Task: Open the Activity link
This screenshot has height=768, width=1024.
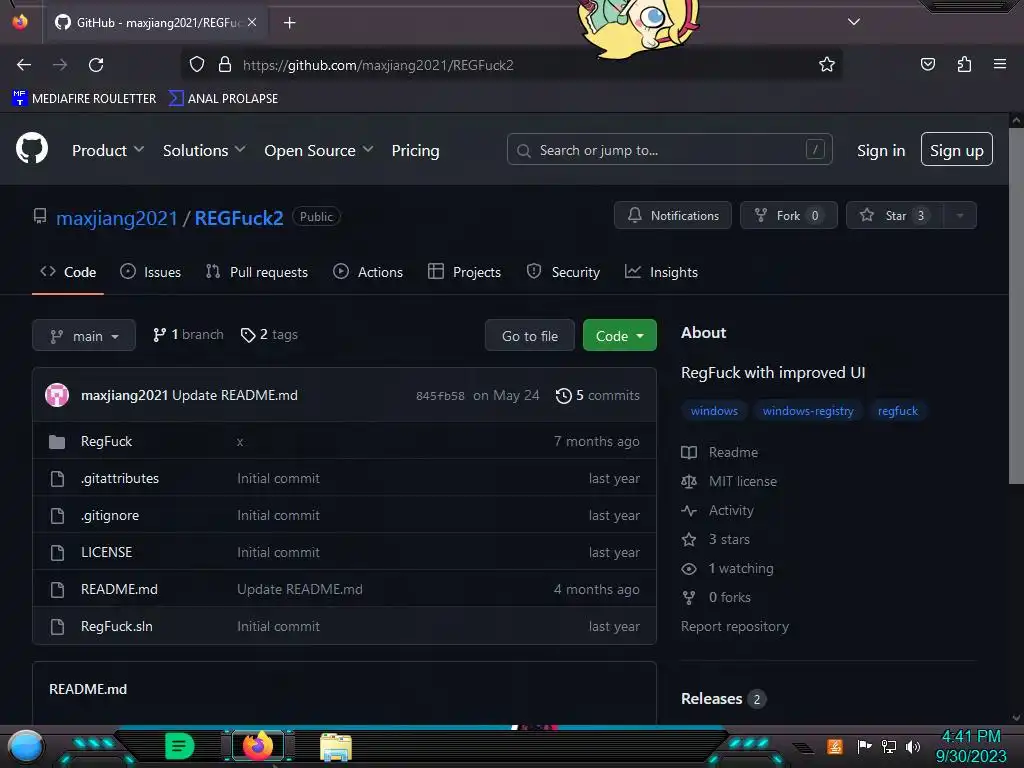Action: click(x=718, y=510)
